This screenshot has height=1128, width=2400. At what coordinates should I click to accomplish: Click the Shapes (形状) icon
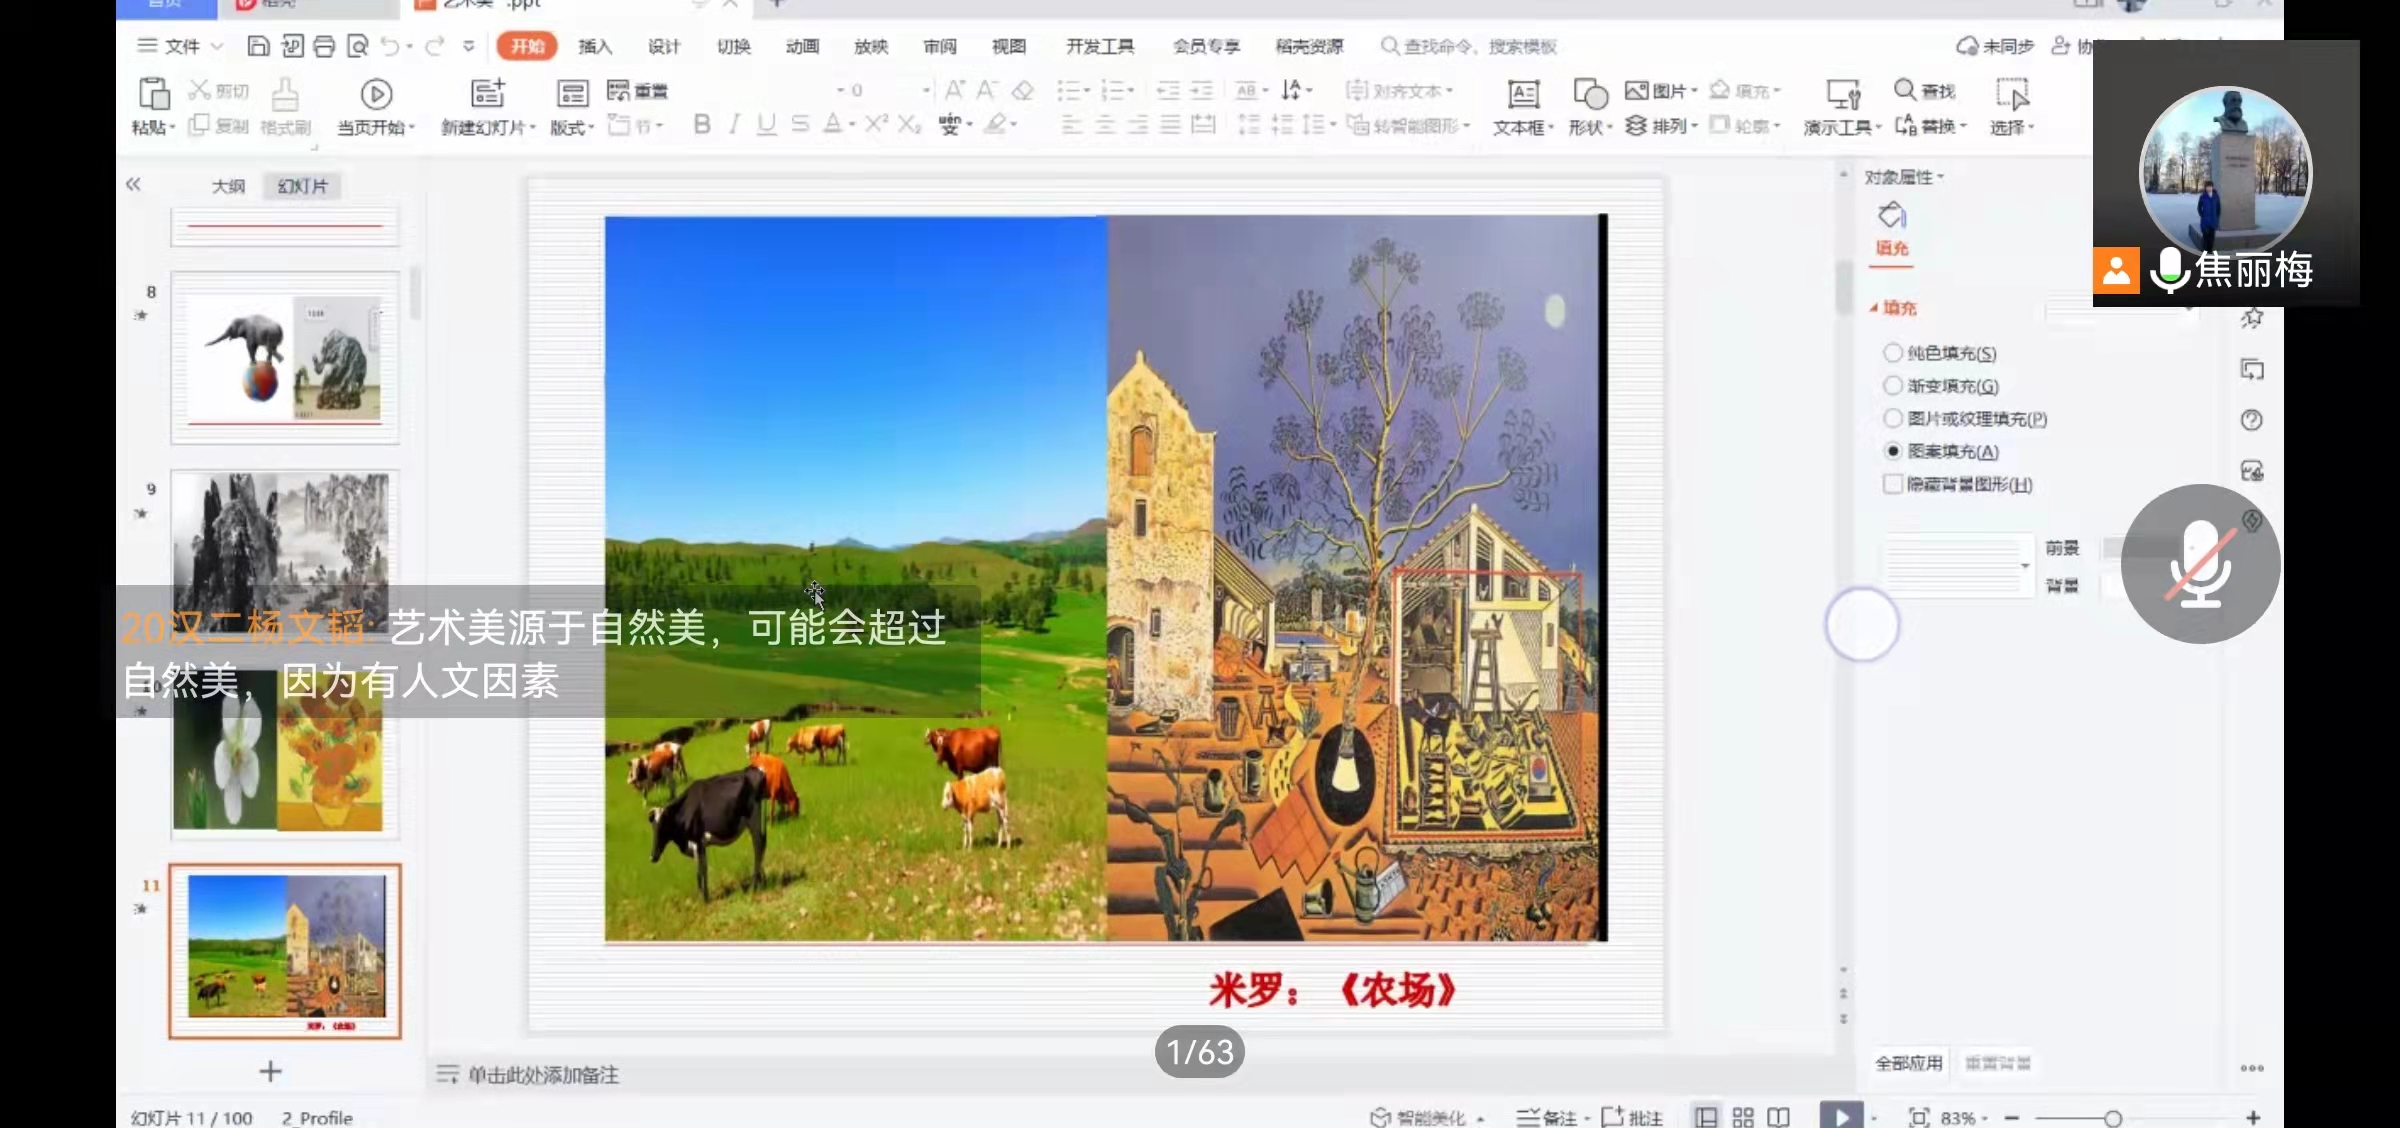pos(1590,94)
